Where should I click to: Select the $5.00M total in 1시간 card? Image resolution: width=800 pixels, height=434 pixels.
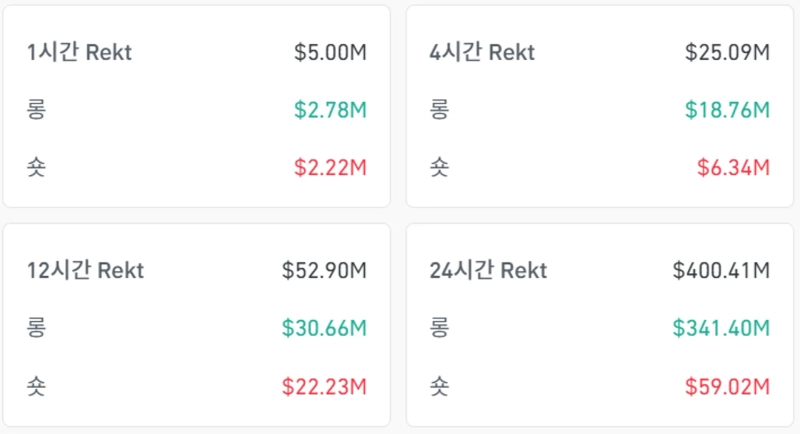coord(330,52)
